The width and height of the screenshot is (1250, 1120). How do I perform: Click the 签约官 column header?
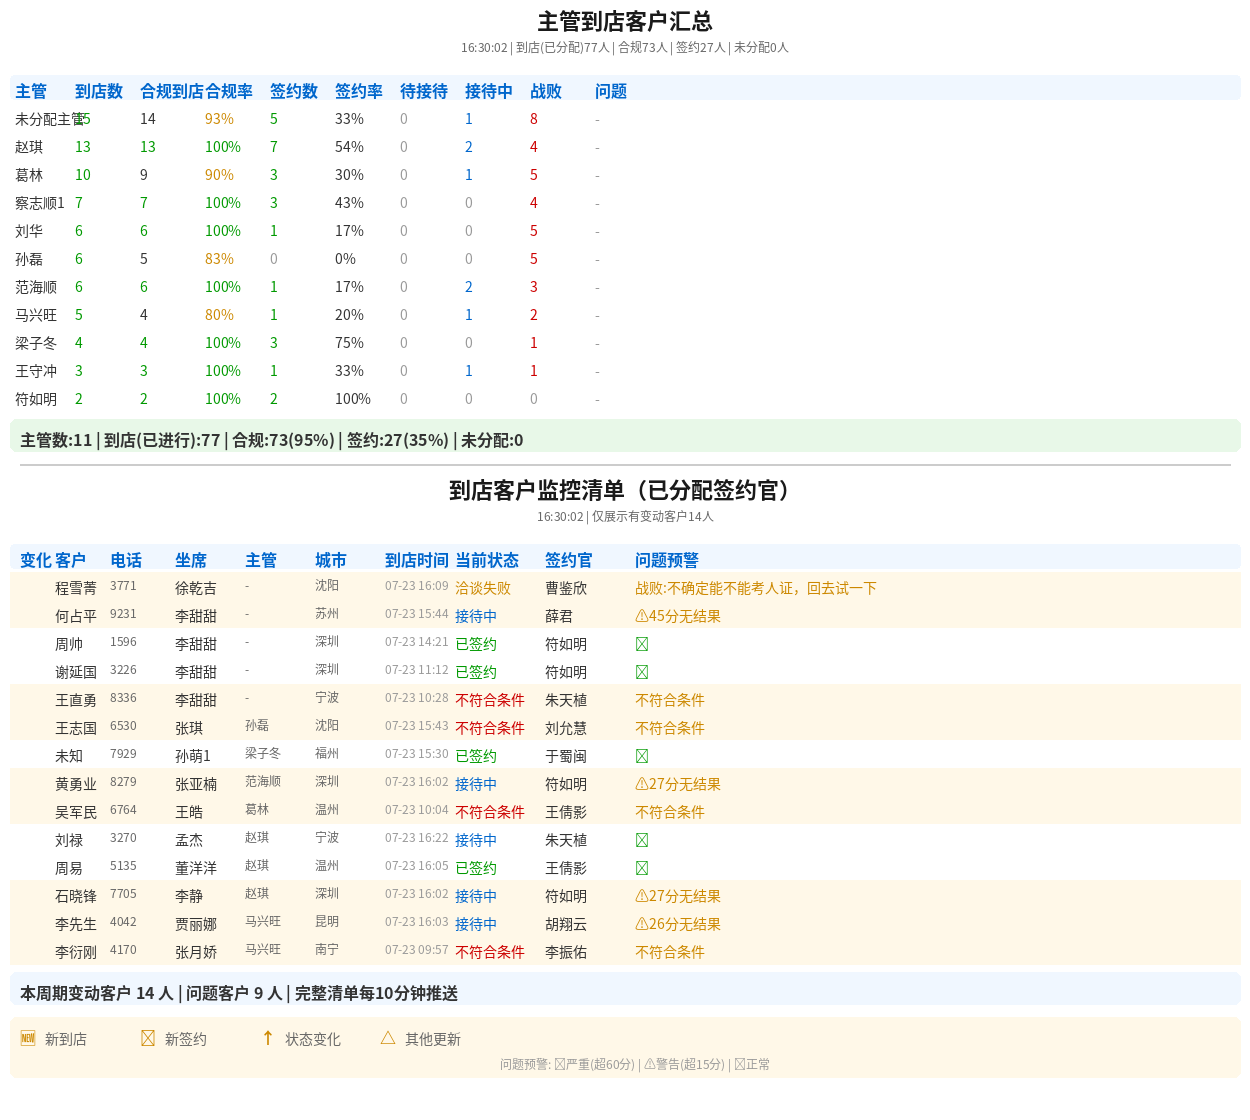569,560
